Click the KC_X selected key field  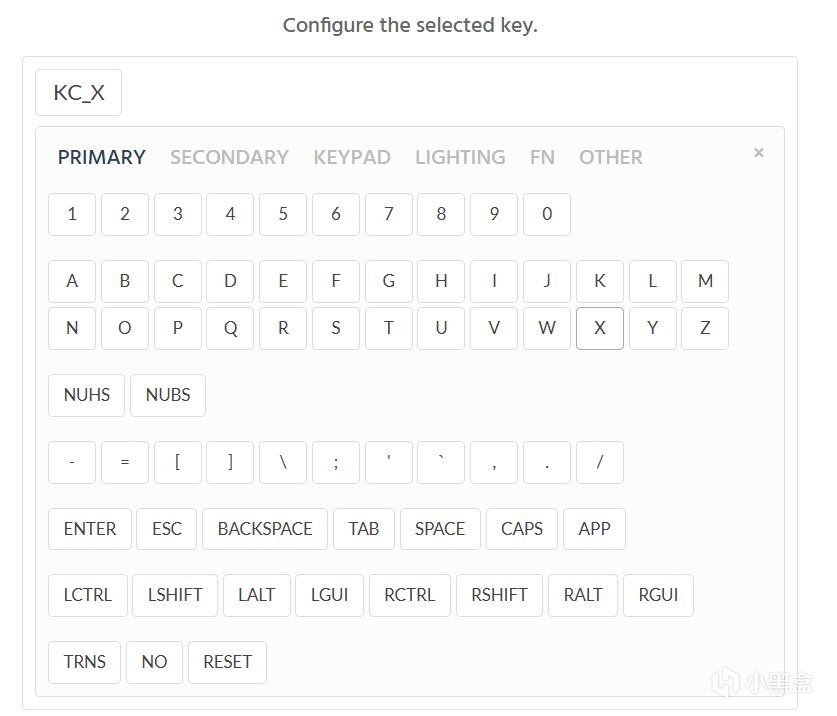coord(79,93)
